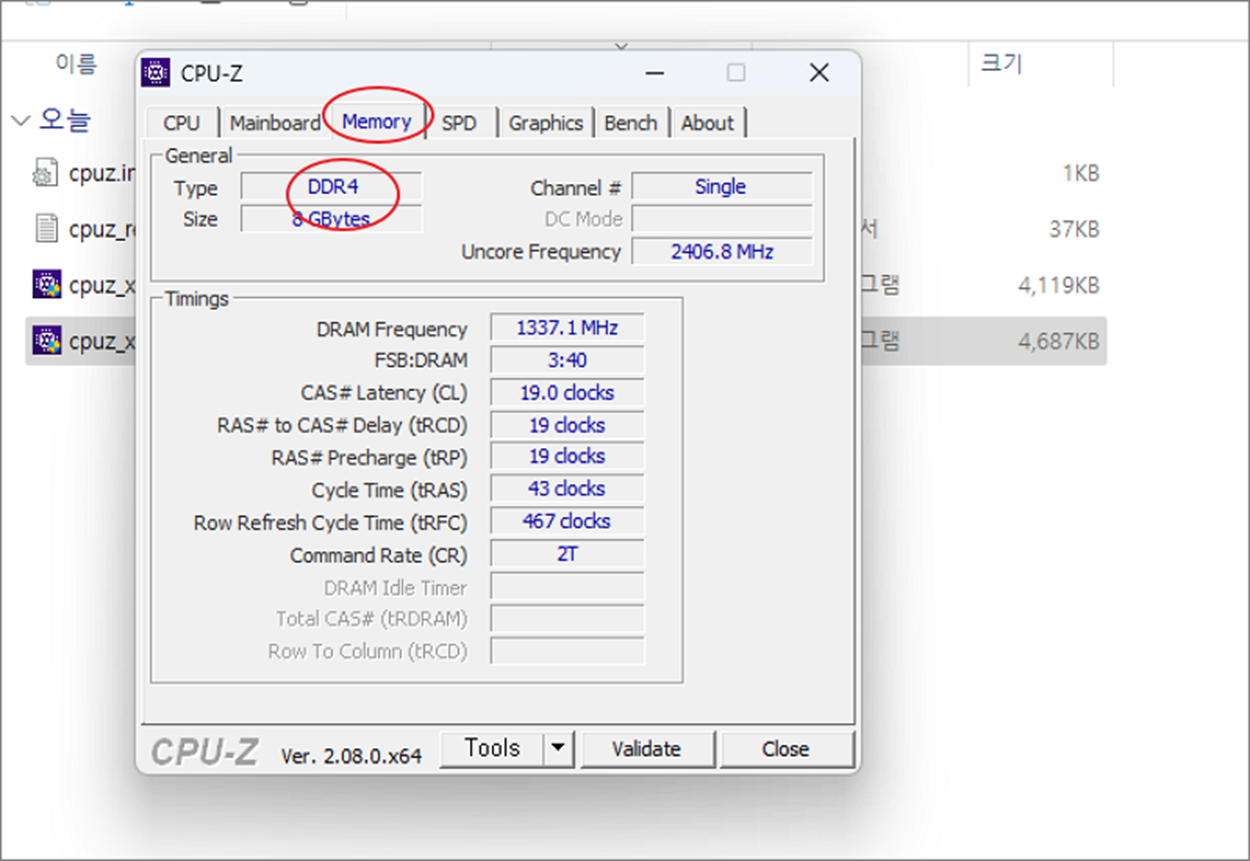This screenshot has height=861, width=1250.
Task: Click the Validate button
Action: point(647,748)
